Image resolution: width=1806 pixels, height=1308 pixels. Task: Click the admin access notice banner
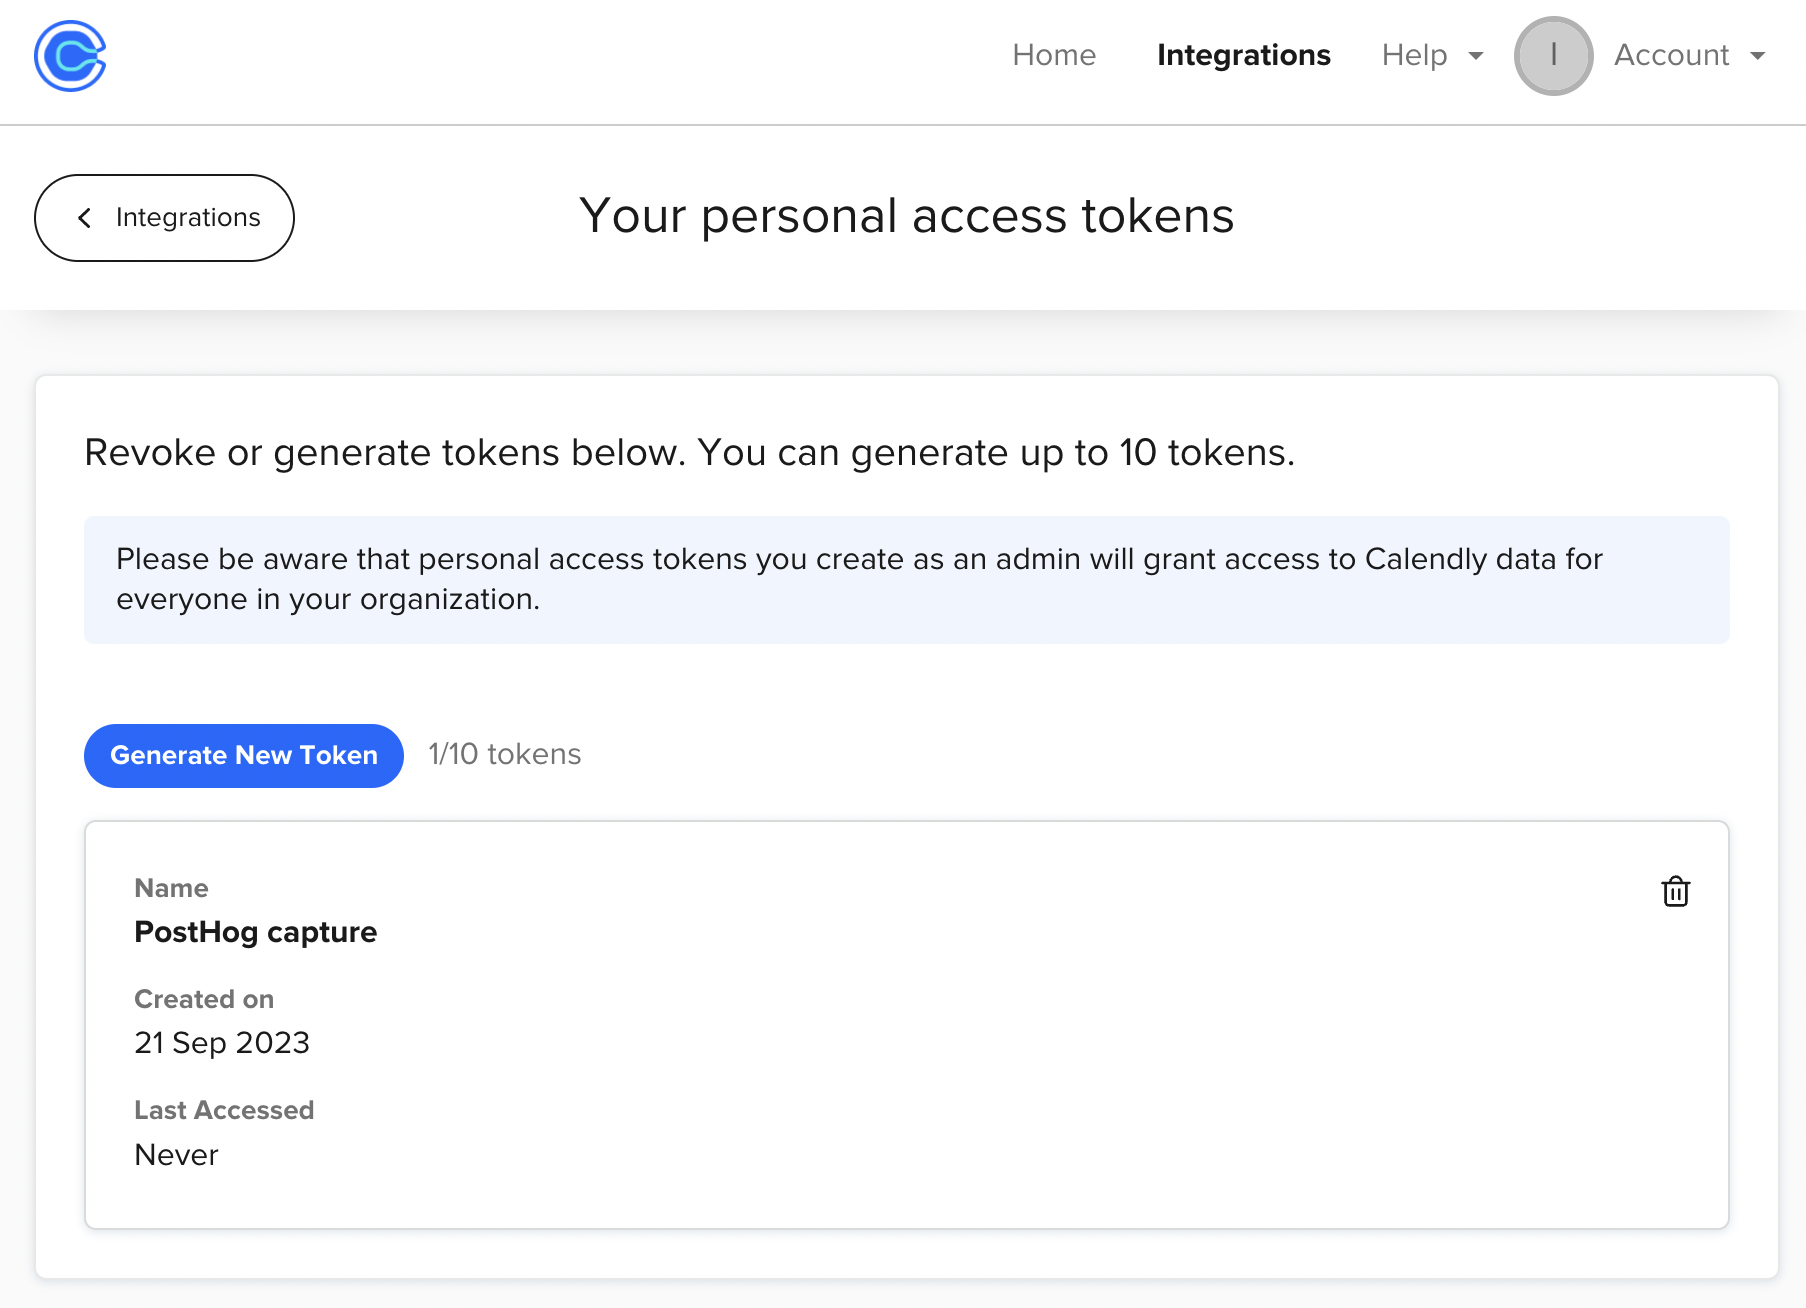coord(905,580)
